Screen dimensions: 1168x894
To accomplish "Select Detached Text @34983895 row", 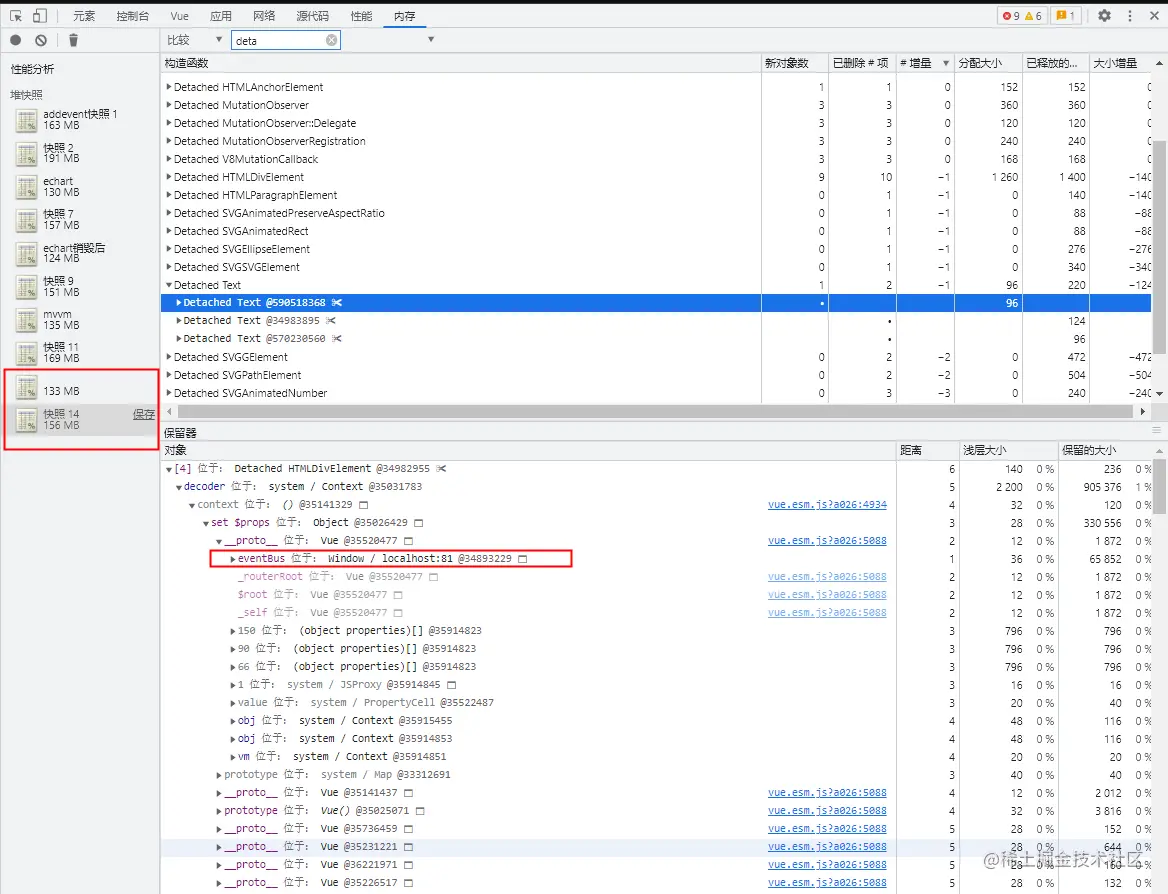I will 656,321.
